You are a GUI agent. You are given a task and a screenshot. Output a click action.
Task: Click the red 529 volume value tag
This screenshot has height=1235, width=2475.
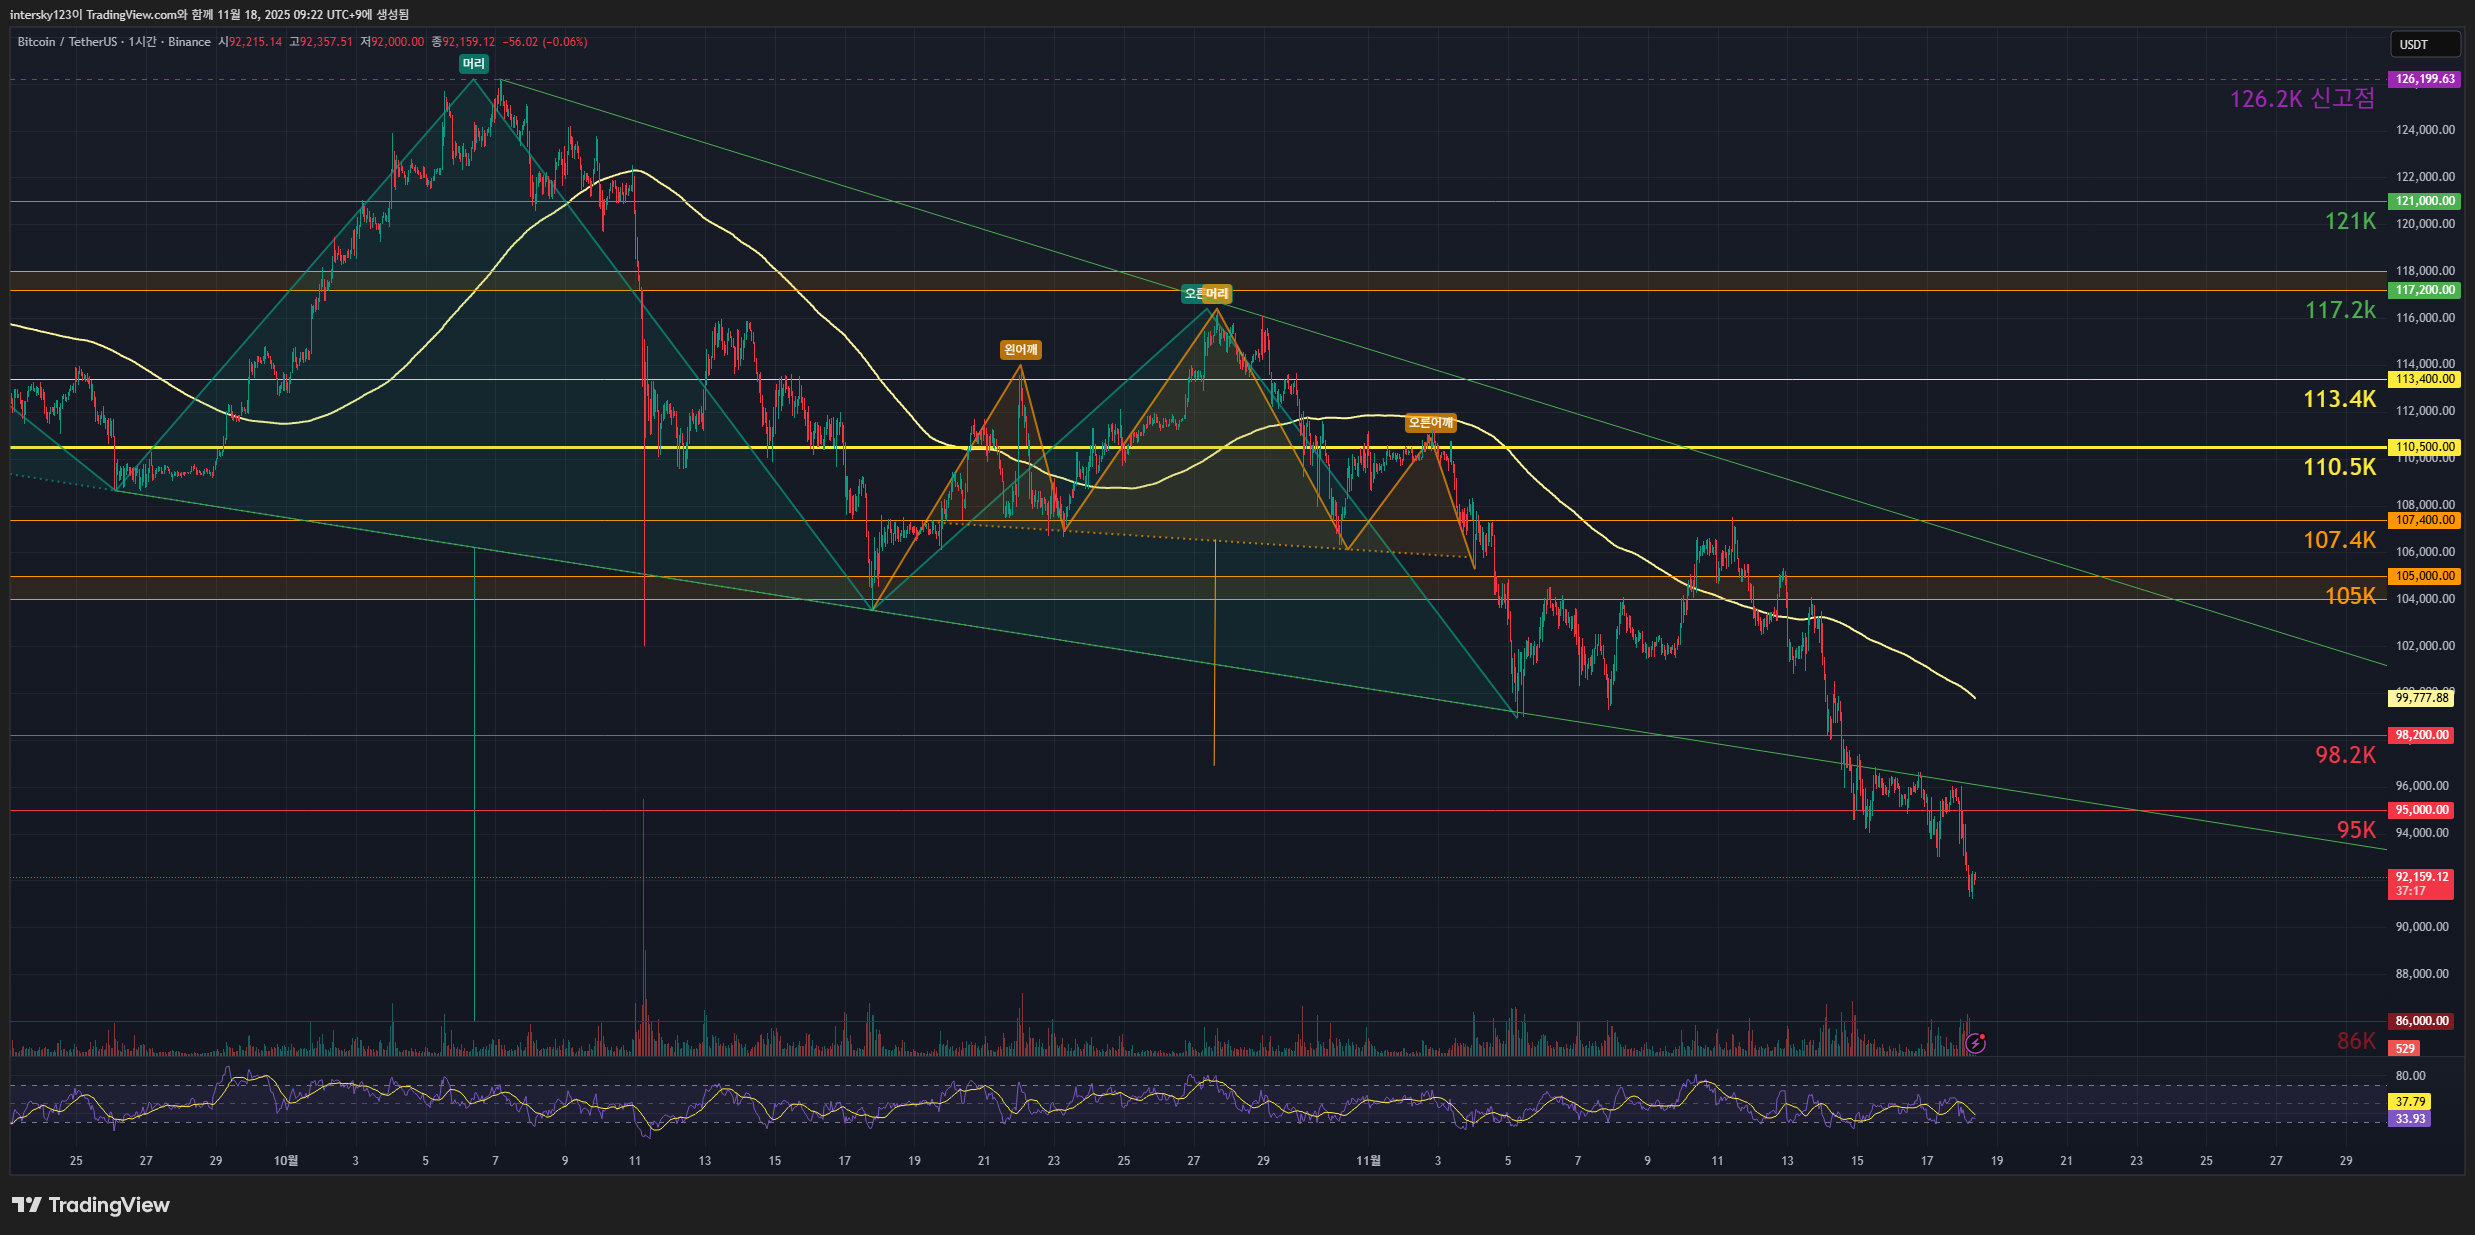click(2405, 1049)
